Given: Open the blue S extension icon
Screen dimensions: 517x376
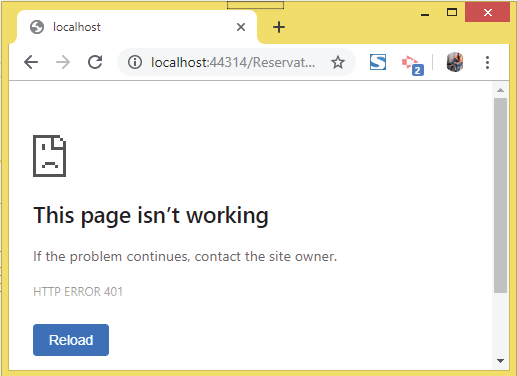Looking at the screenshot, I should pyautogui.click(x=378, y=62).
